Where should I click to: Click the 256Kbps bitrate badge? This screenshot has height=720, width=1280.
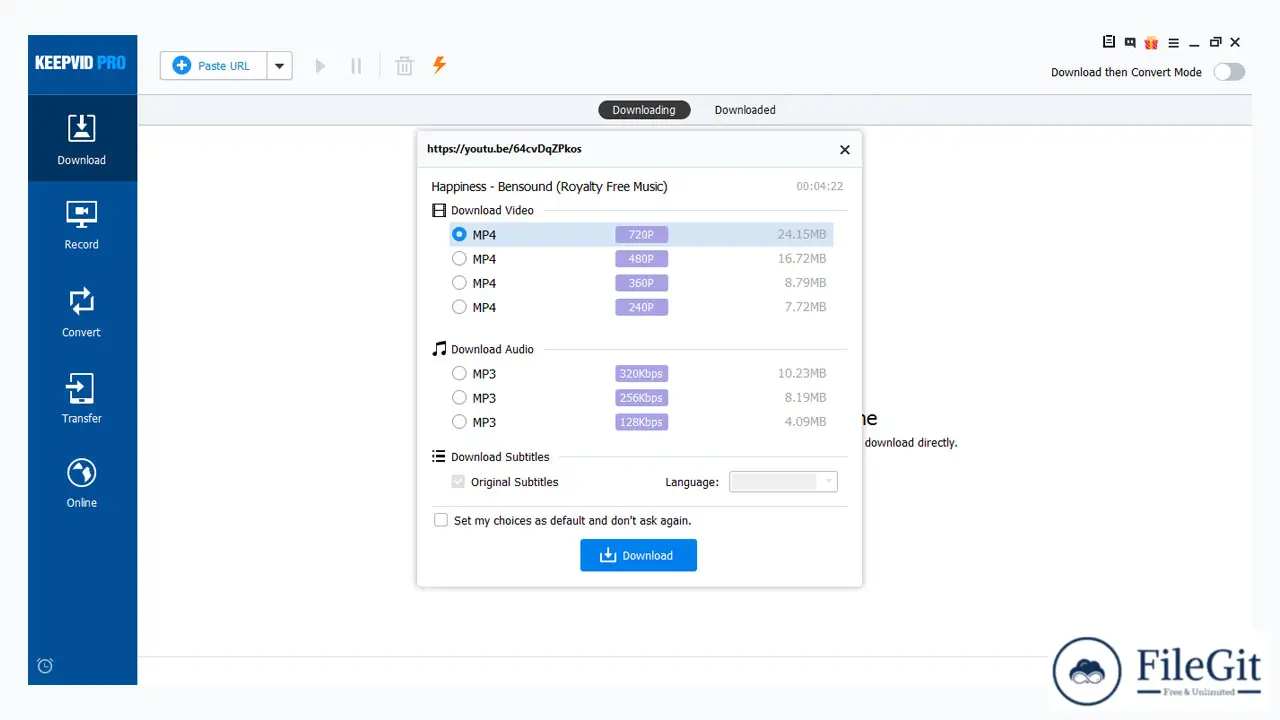(641, 398)
